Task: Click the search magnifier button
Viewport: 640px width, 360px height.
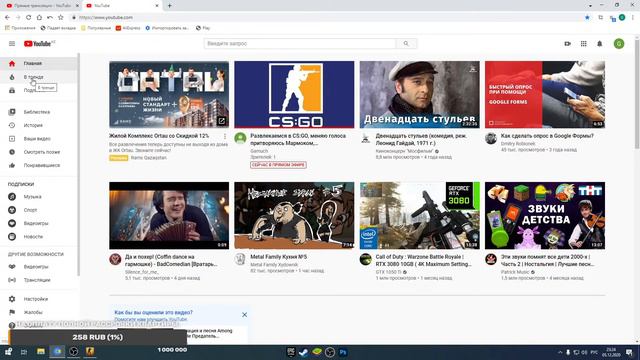Action: point(406,44)
